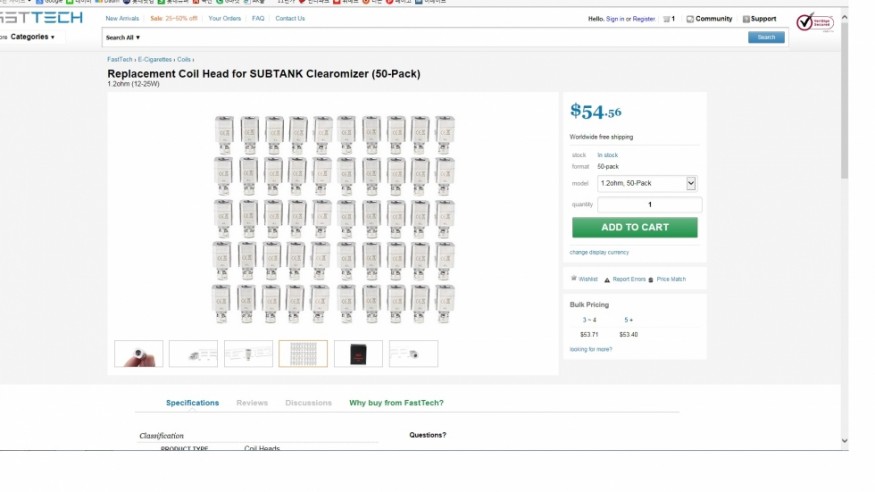
Task: Click the Support icon link
Action: click(745, 19)
